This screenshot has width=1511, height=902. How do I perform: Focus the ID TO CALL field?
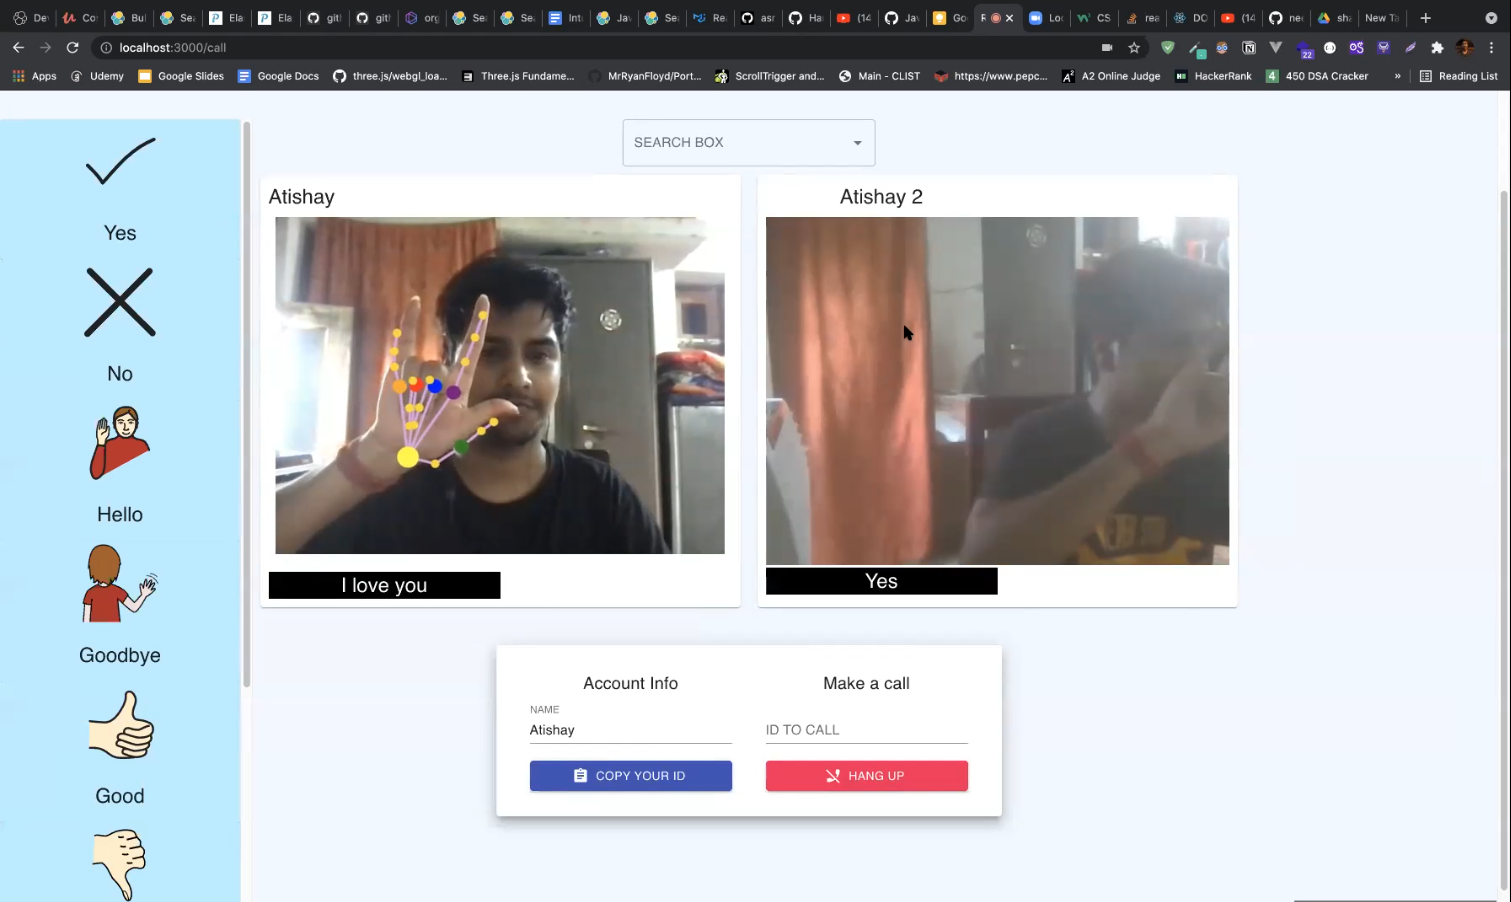(x=866, y=730)
